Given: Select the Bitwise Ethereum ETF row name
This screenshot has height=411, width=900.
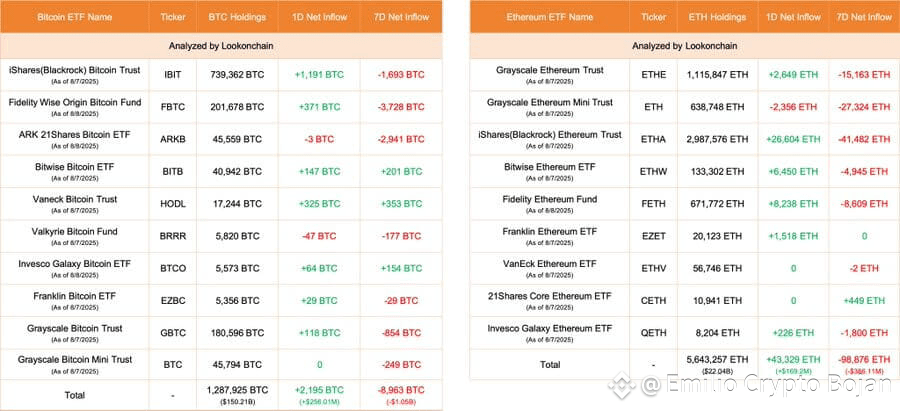Looking at the screenshot, I should click(549, 166).
